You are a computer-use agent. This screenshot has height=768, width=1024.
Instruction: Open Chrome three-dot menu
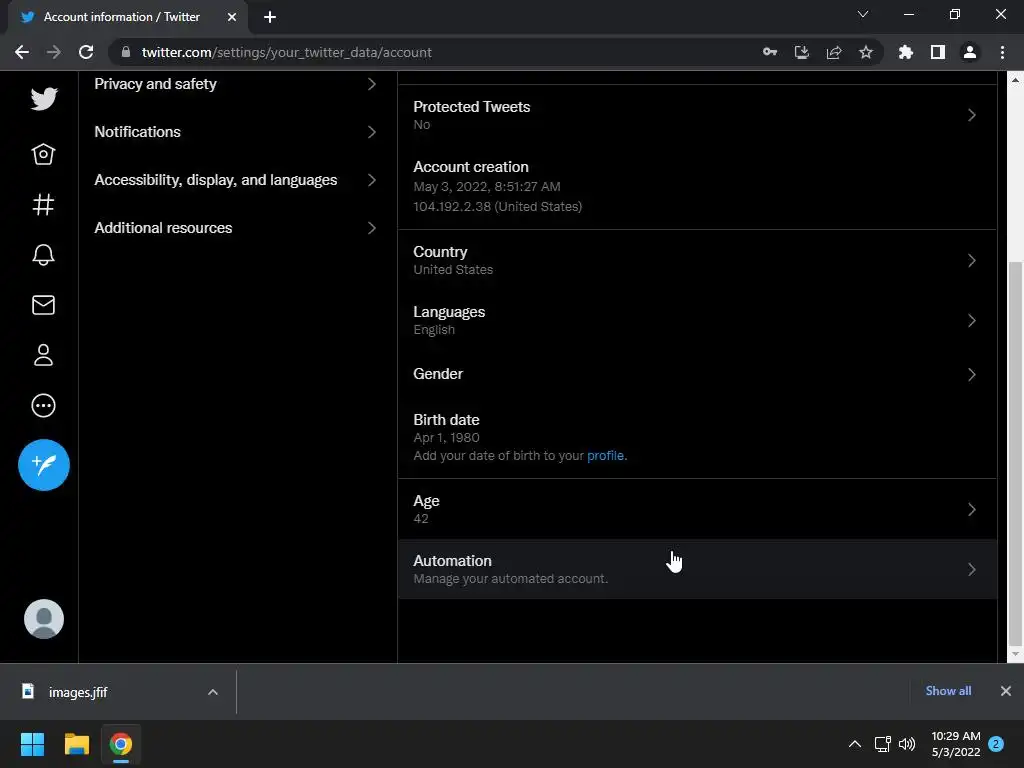click(1002, 52)
